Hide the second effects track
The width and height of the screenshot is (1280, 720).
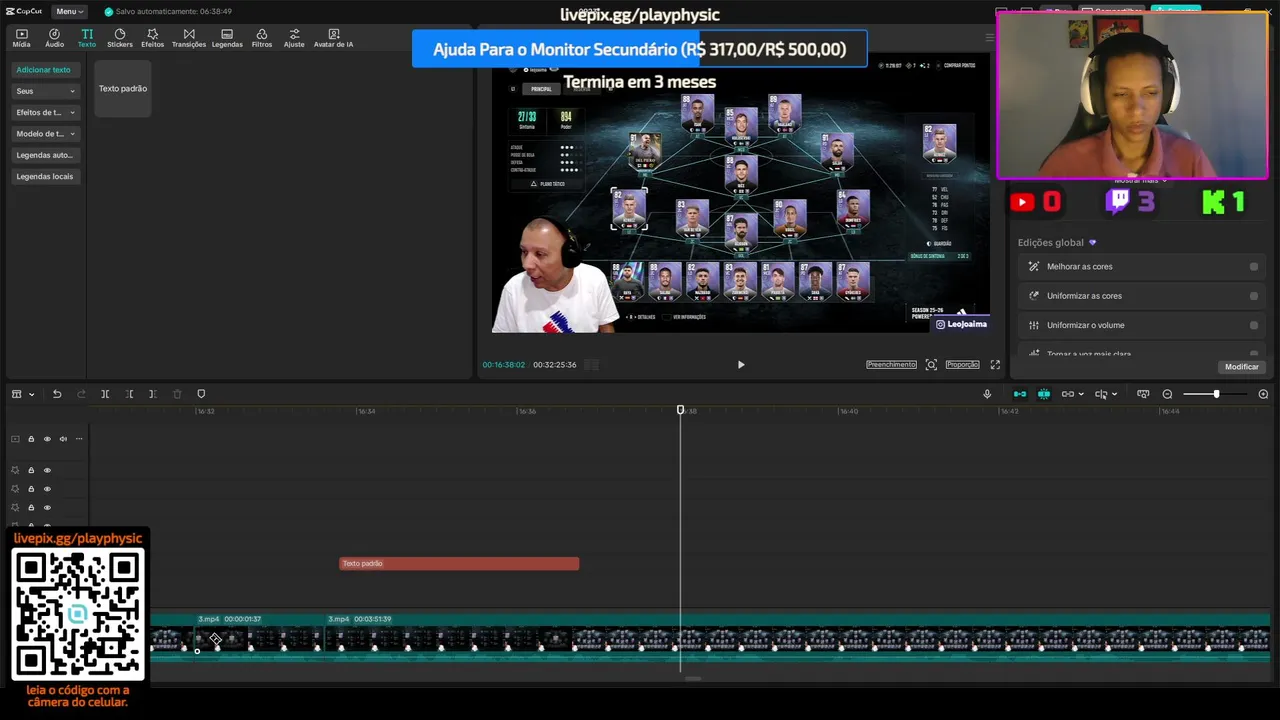pyautogui.click(x=47, y=489)
